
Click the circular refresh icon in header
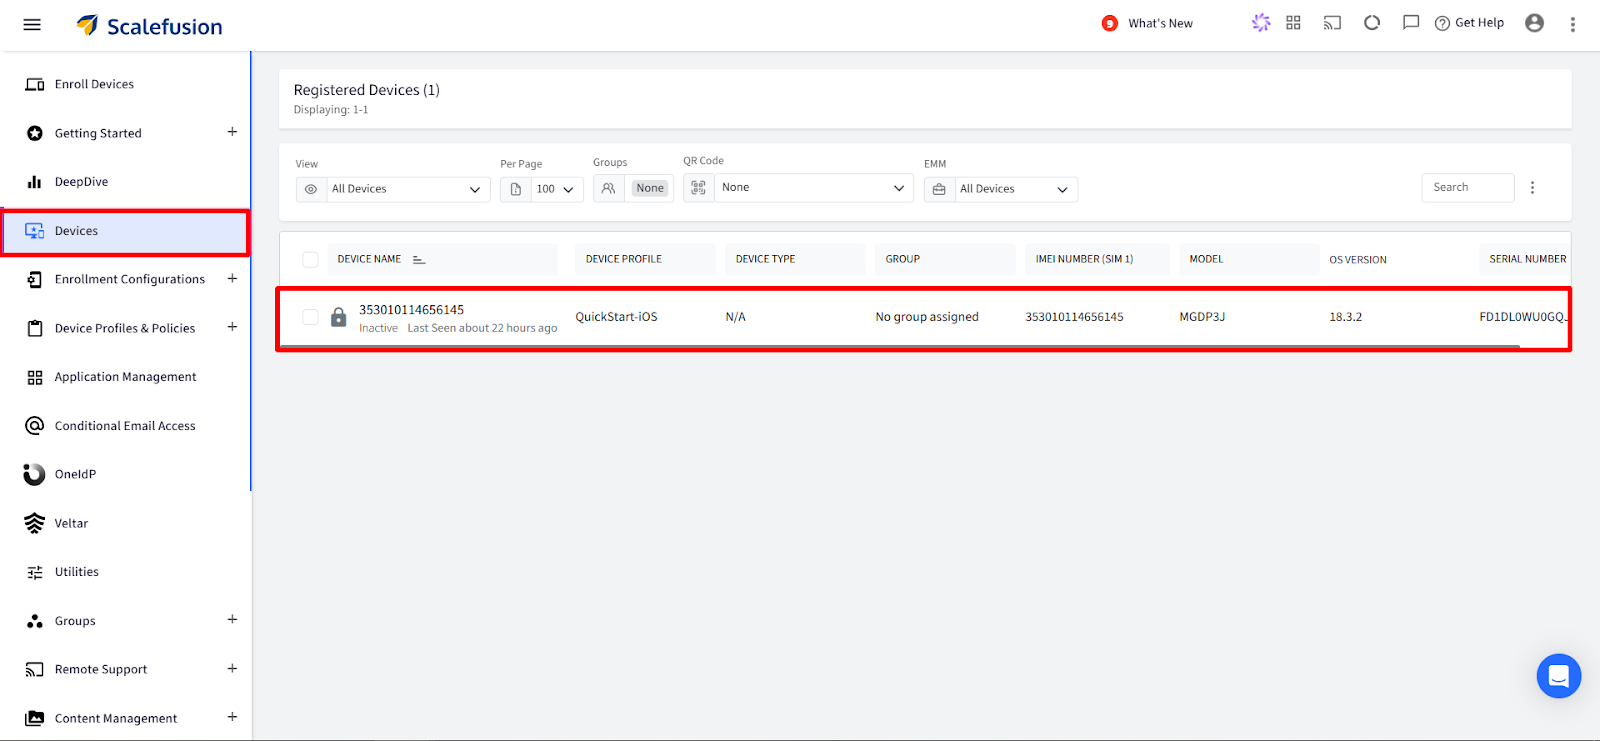click(1372, 22)
